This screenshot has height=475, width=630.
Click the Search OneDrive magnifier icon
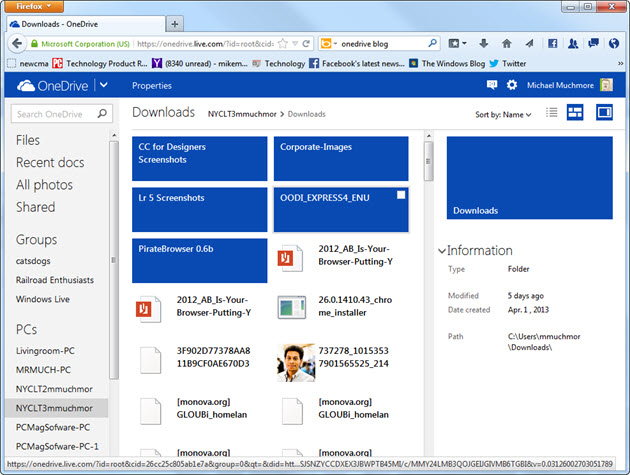[x=102, y=114]
